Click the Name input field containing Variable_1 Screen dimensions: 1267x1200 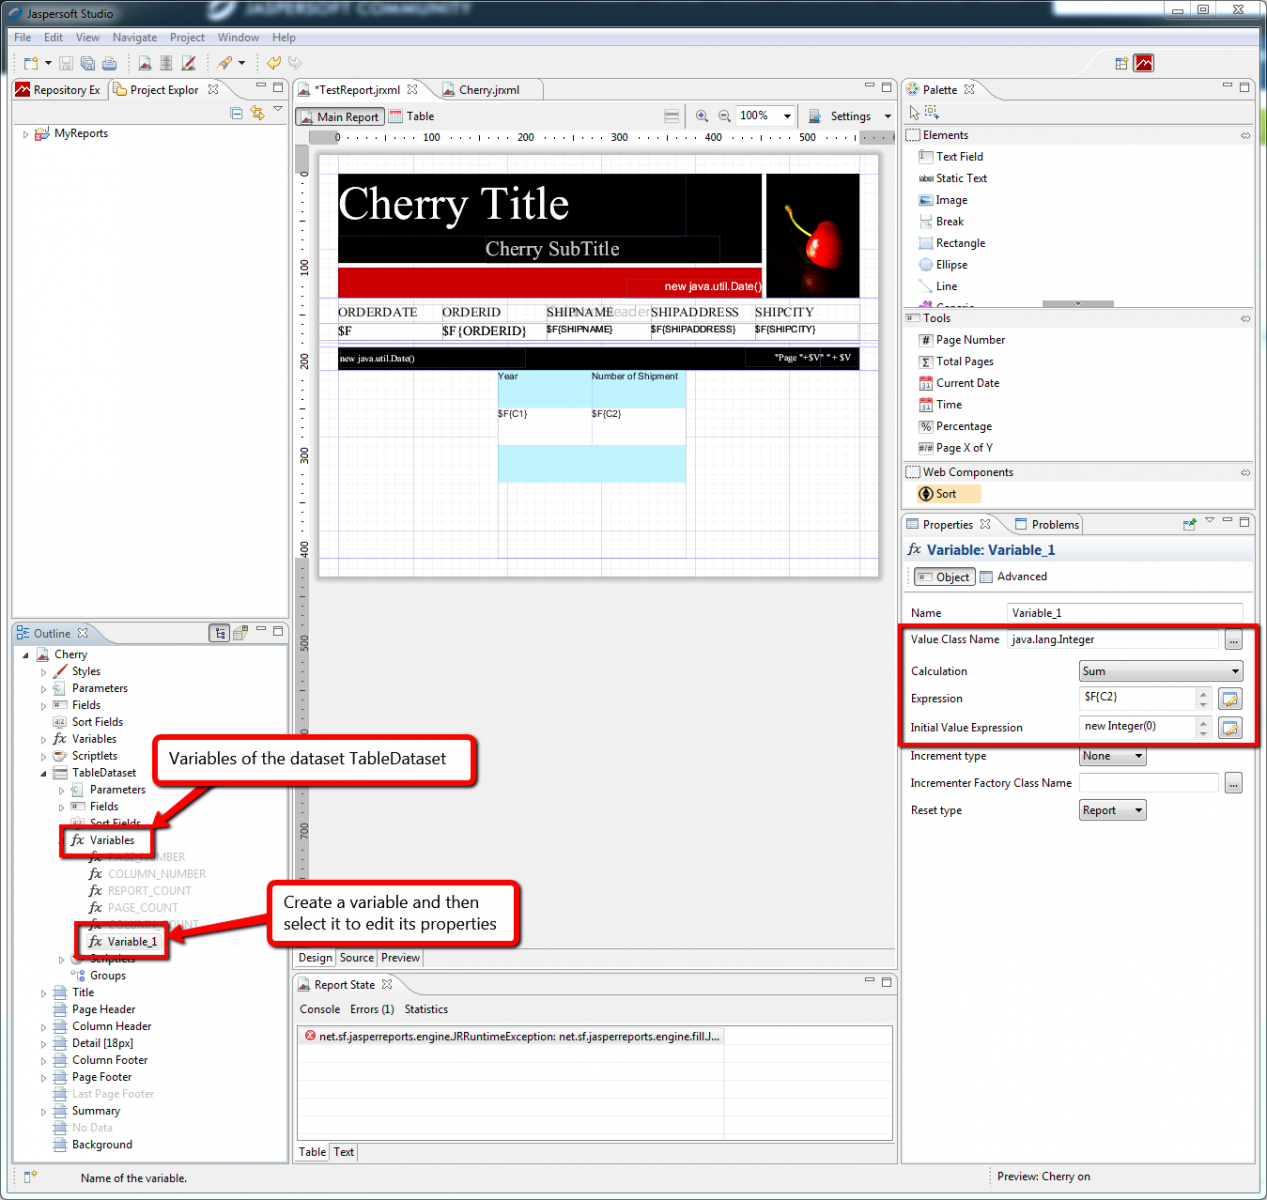(1124, 613)
